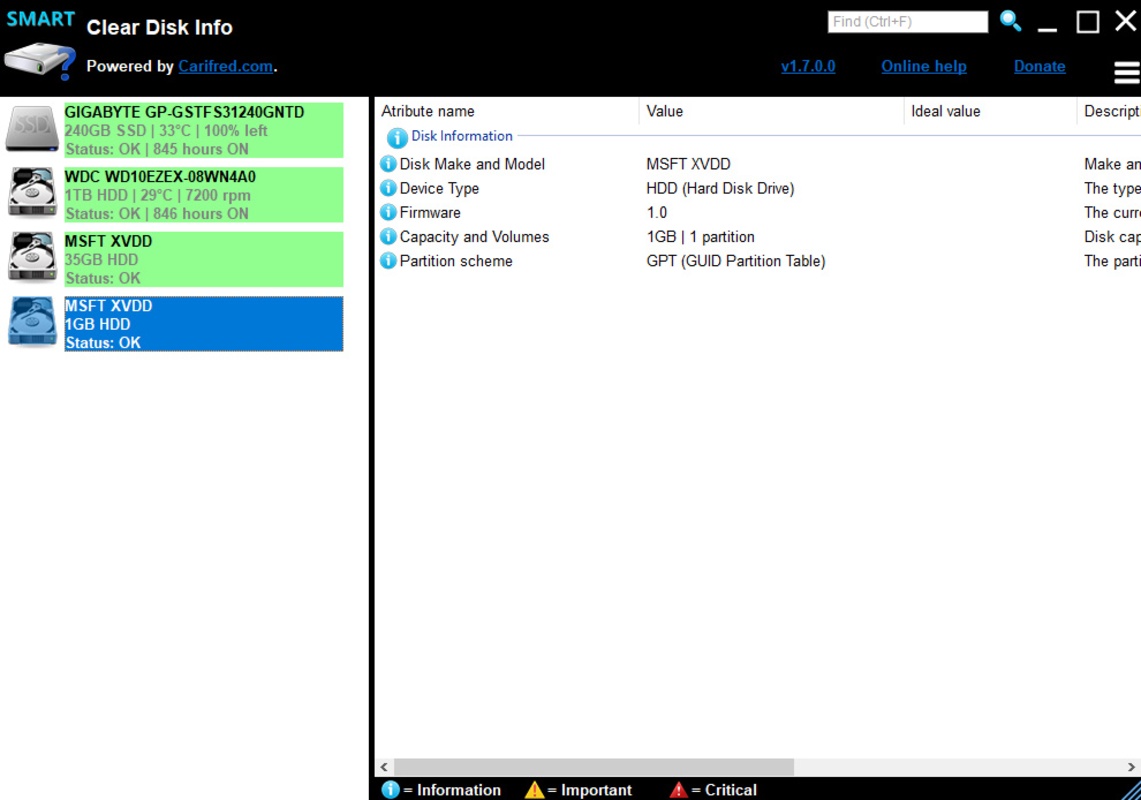This screenshot has height=800, width=1141.
Task: Click the Find search field
Action: pyautogui.click(x=907, y=22)
